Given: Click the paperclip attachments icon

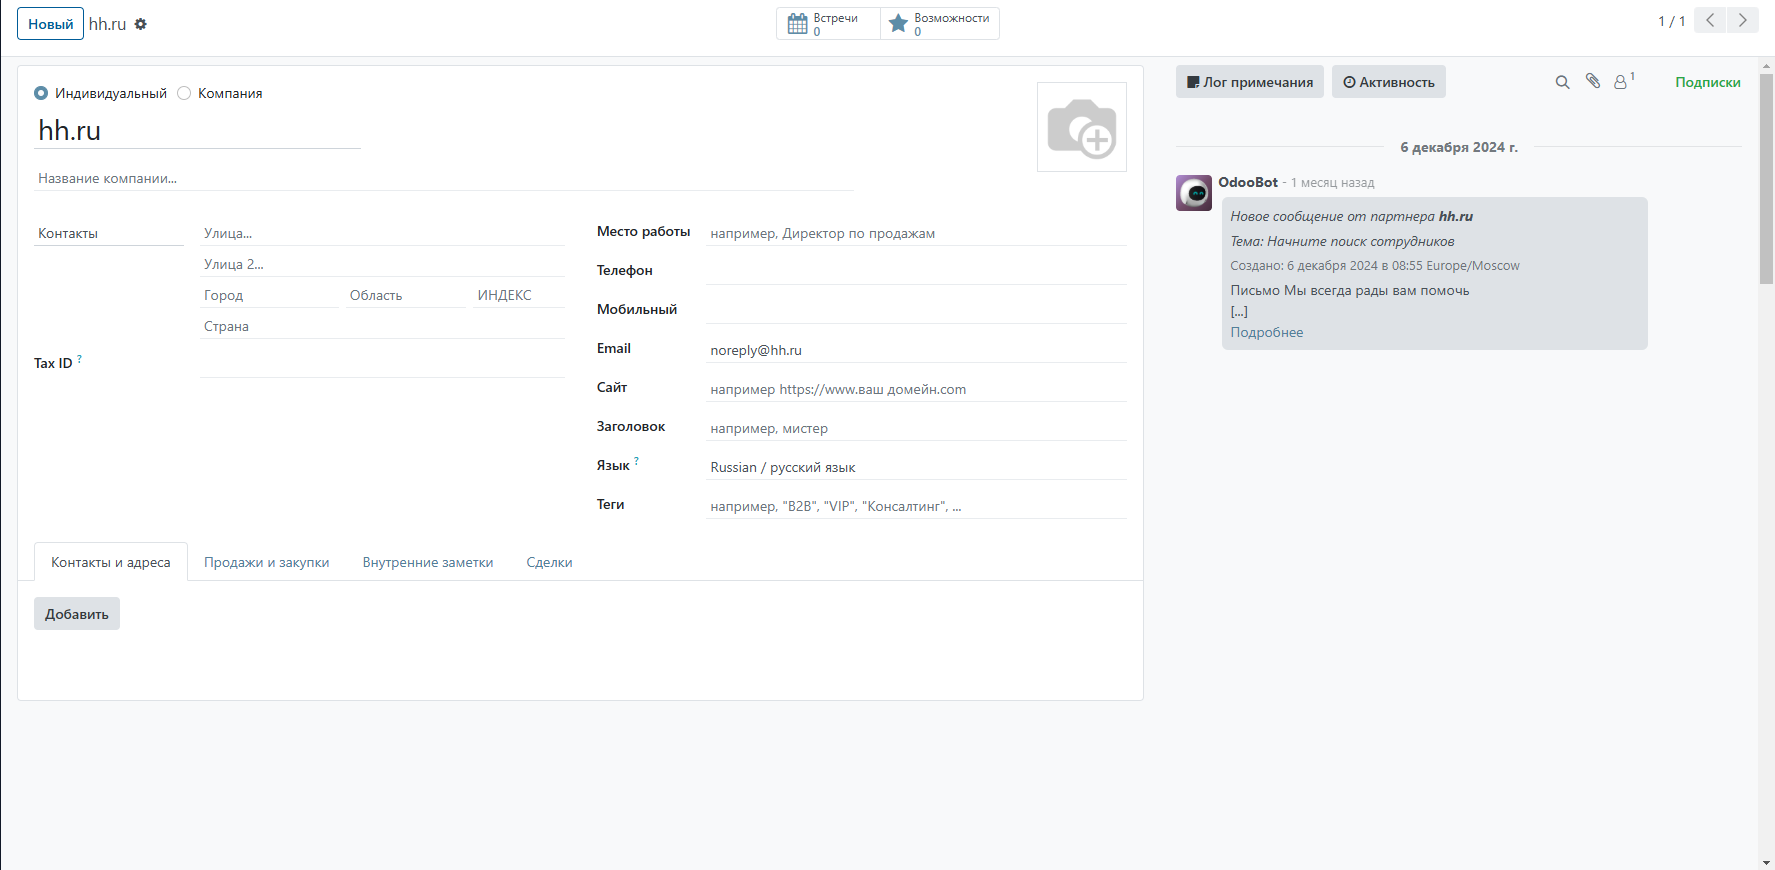Looking at the screenshot, I should [1593, 82].
